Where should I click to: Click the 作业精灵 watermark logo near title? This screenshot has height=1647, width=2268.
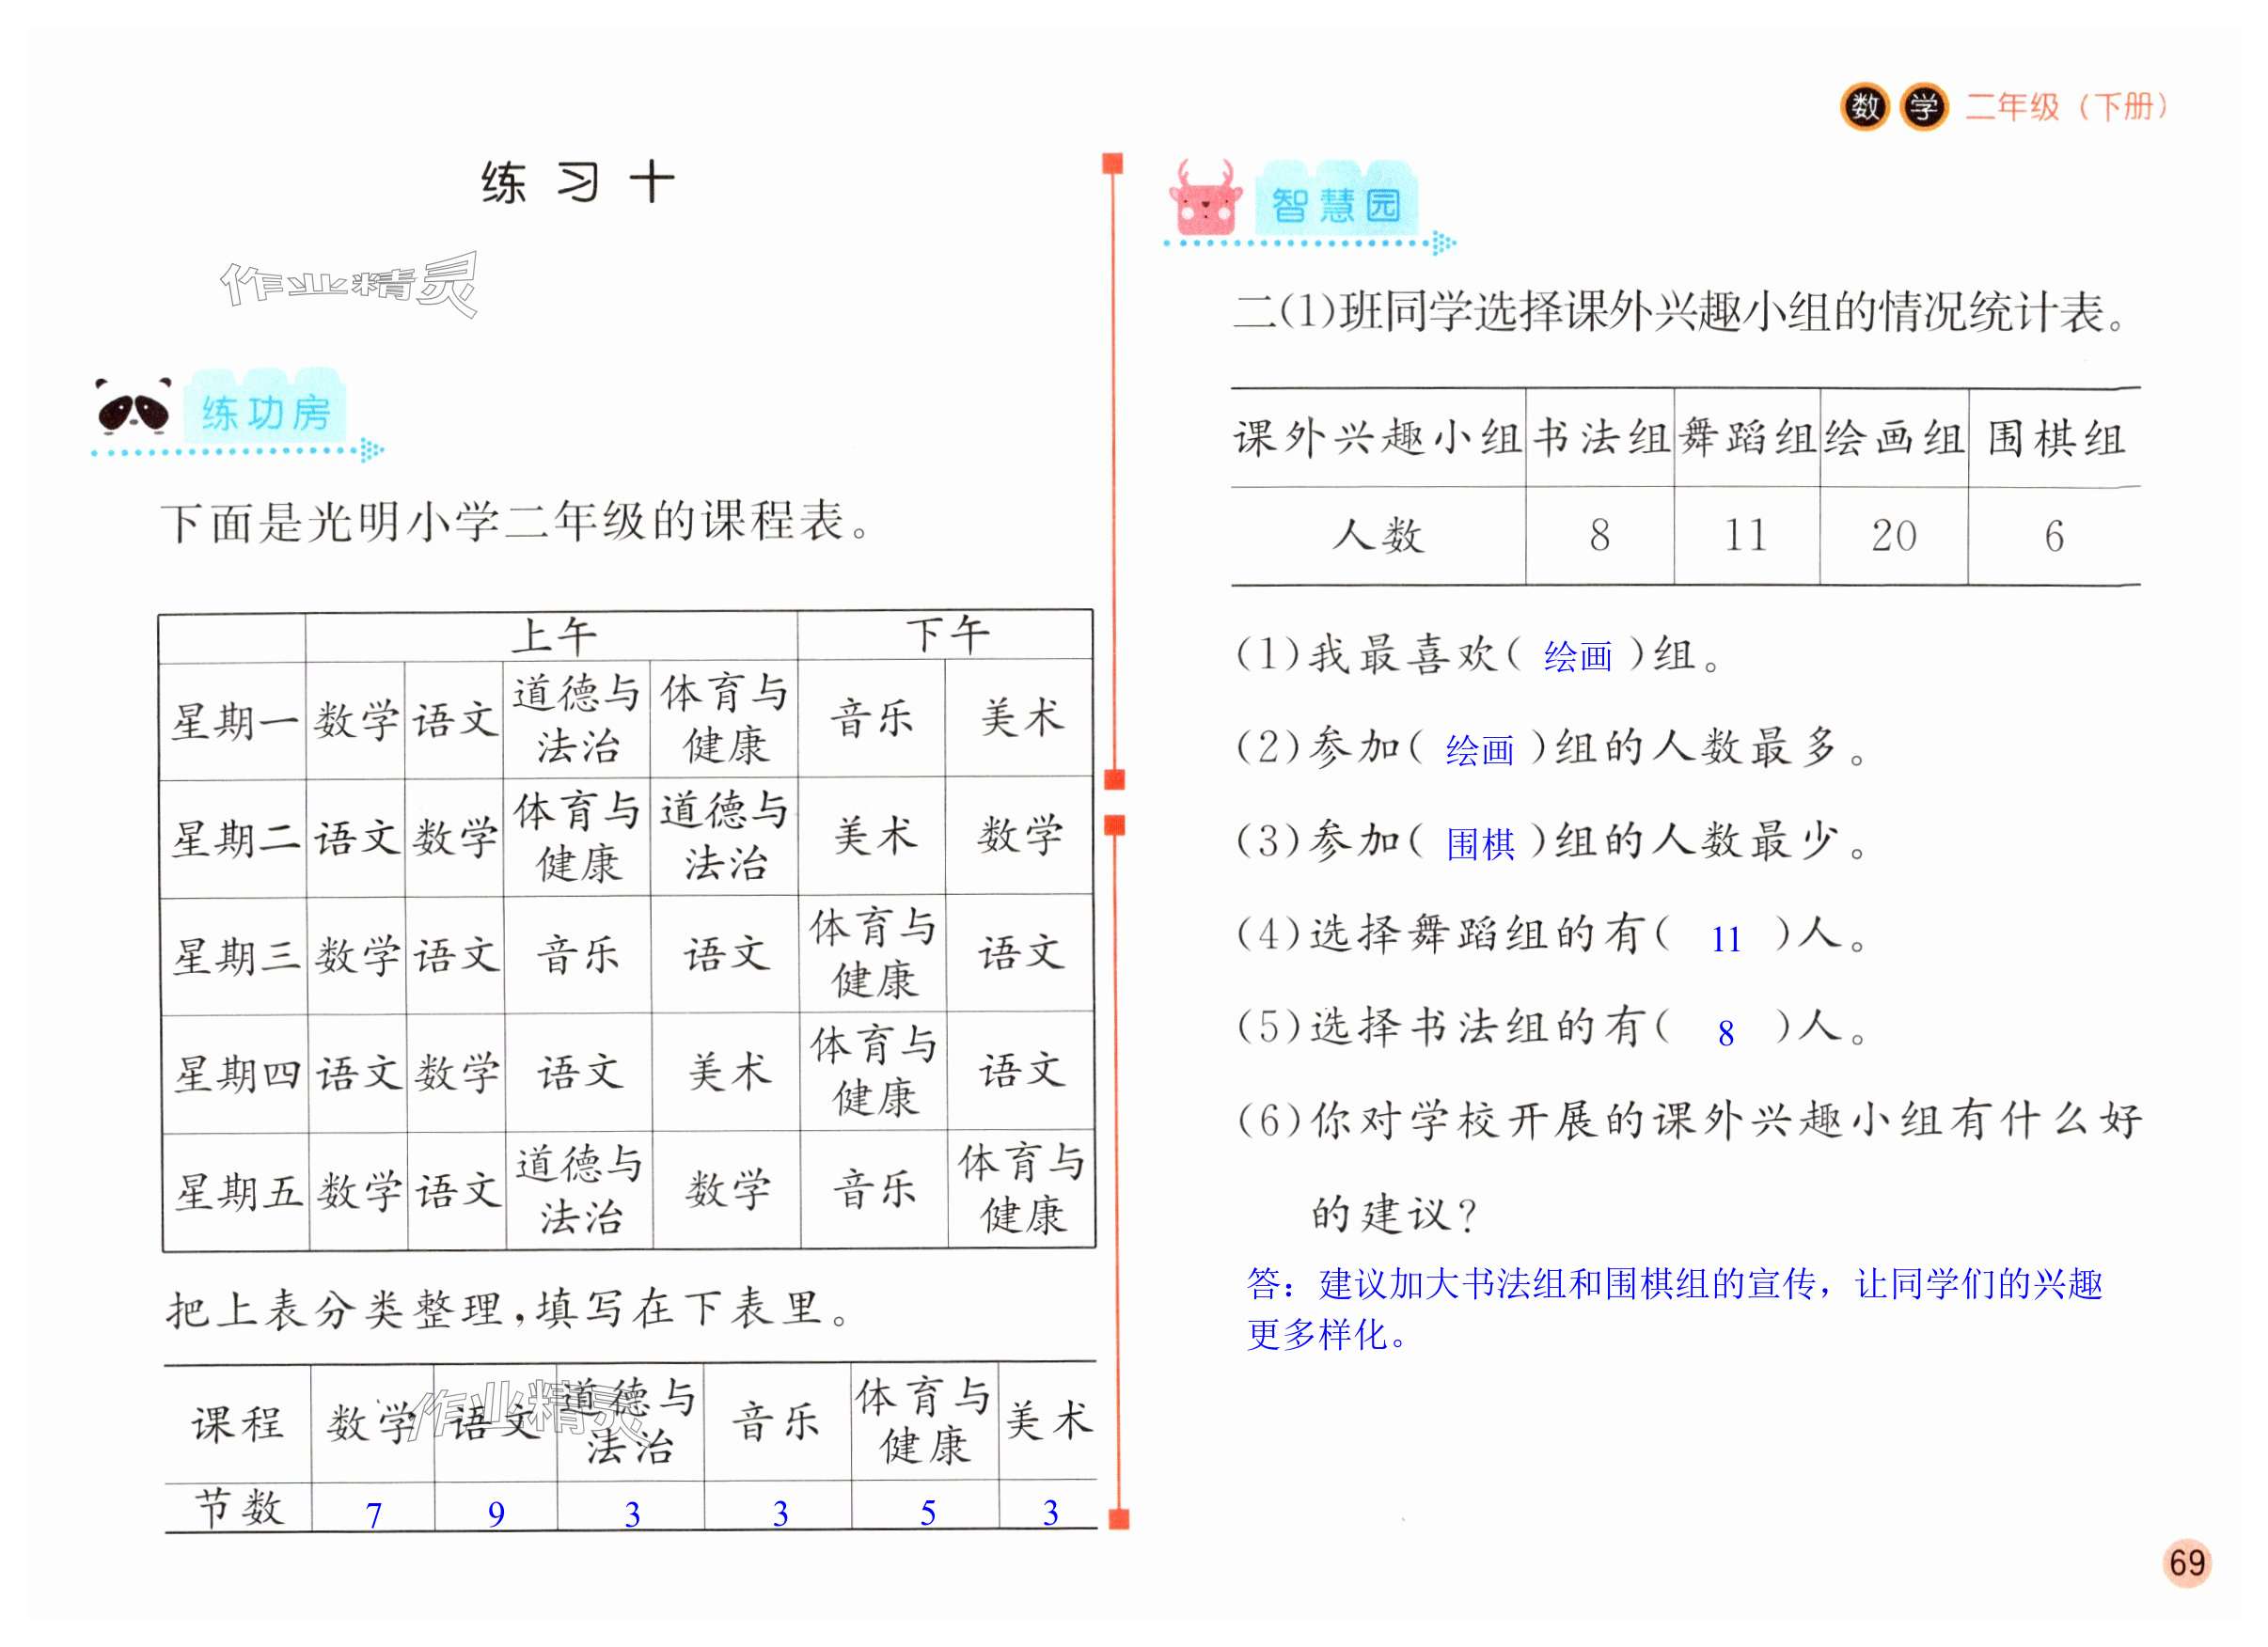pos(348,285)
